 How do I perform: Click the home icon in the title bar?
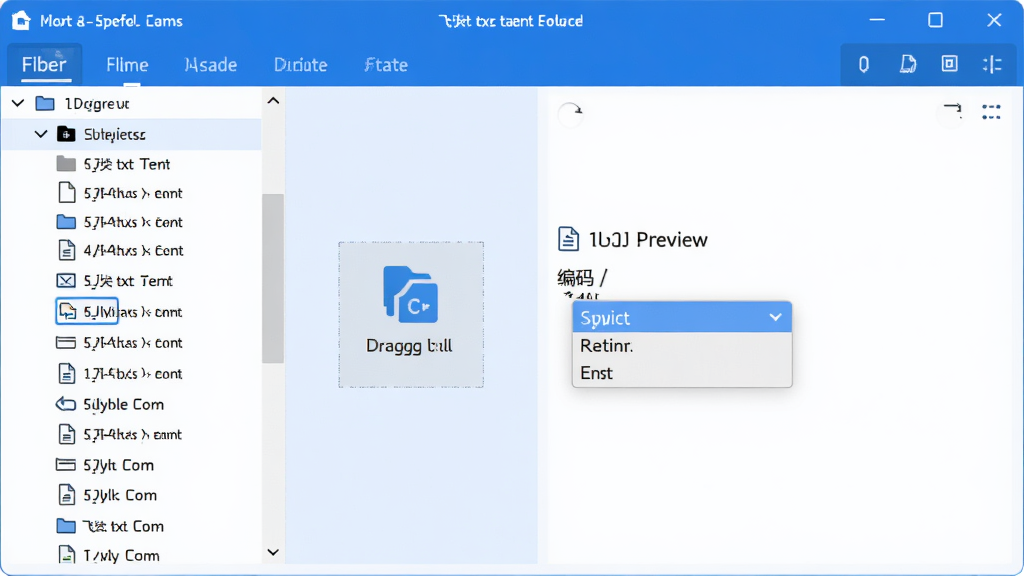point(21,21)
